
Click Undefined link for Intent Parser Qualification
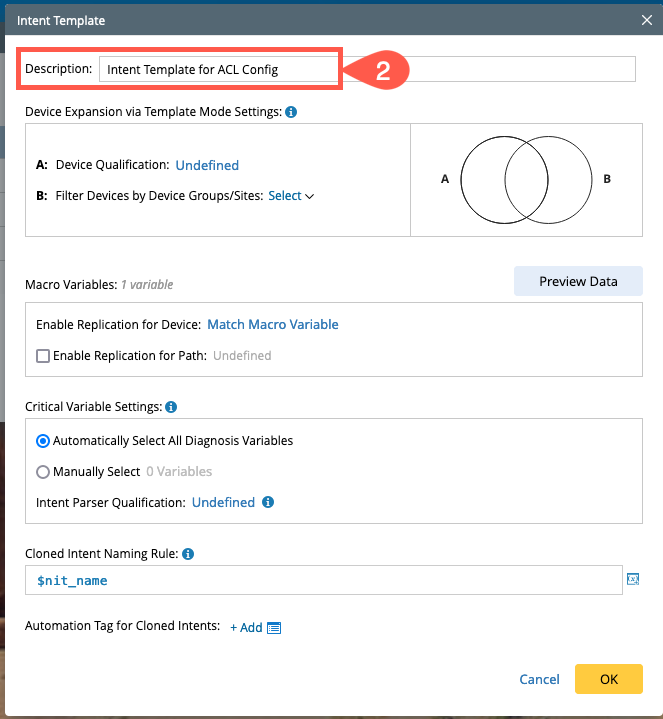[x=223, y=503]
